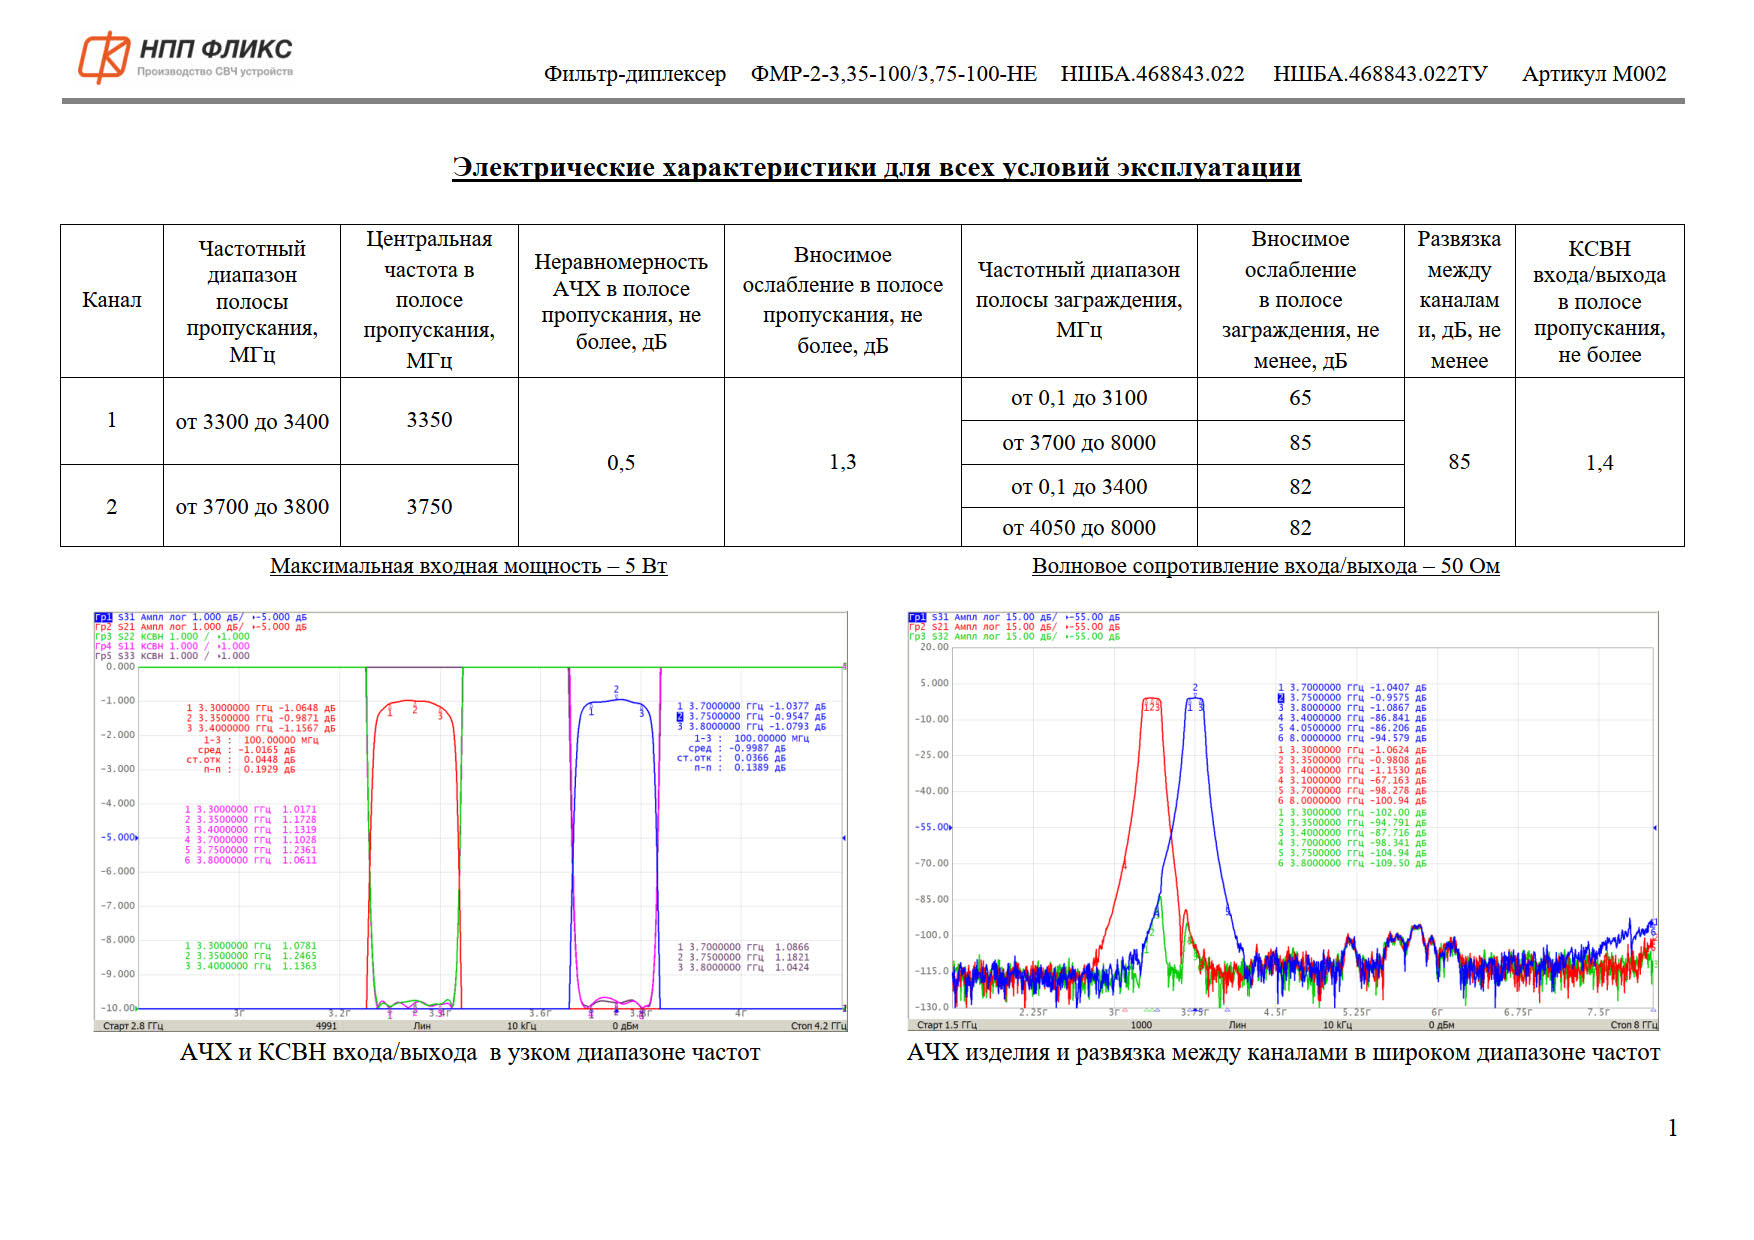Click the wide-band isolation chart image

click(x=1283, y=821)
